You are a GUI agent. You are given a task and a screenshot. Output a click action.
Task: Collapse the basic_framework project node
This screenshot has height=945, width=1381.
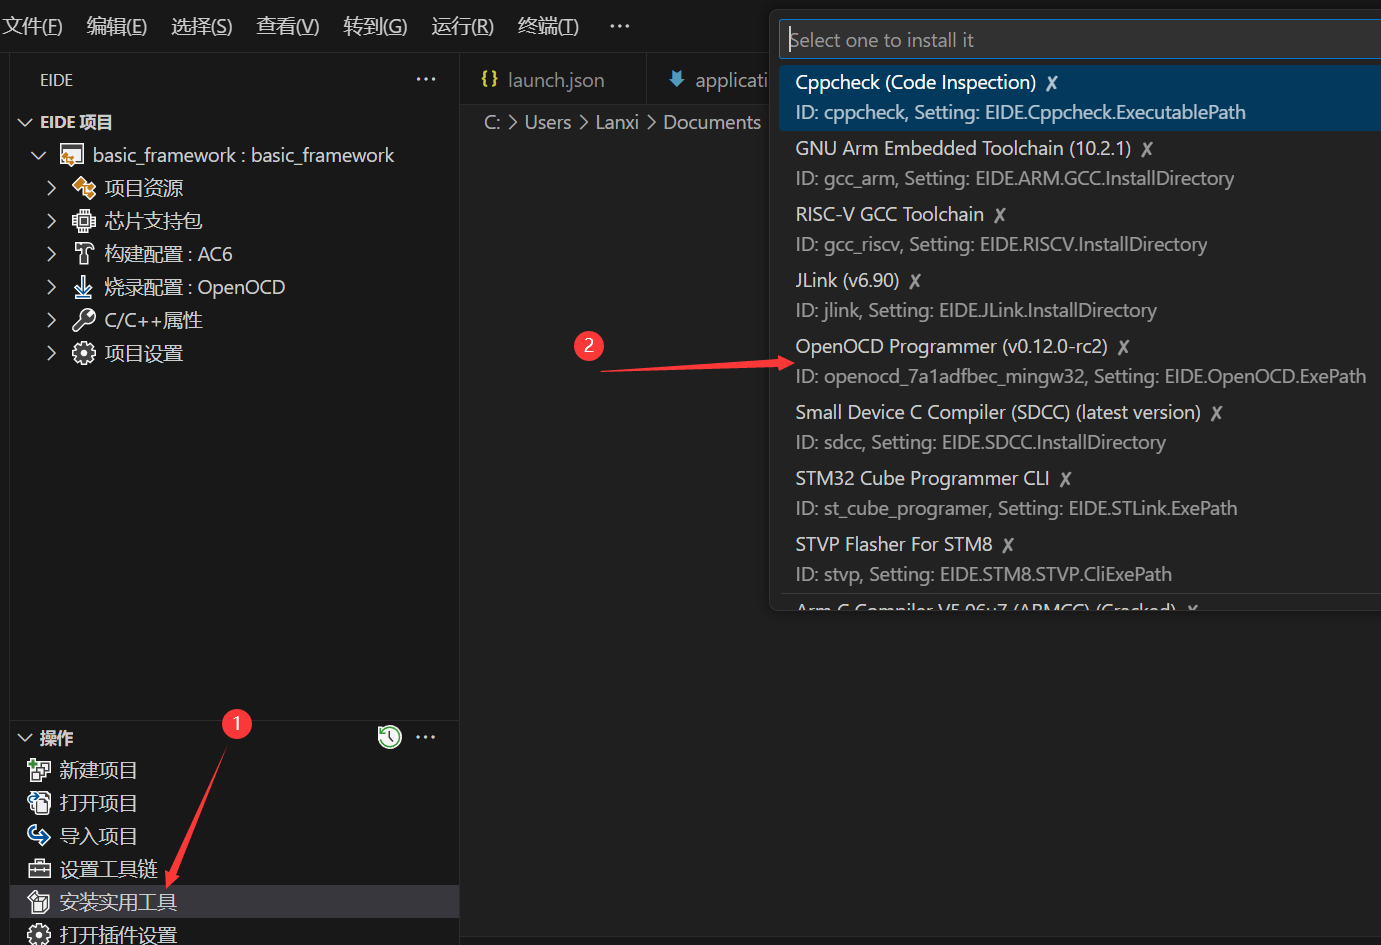coord(39,155)
